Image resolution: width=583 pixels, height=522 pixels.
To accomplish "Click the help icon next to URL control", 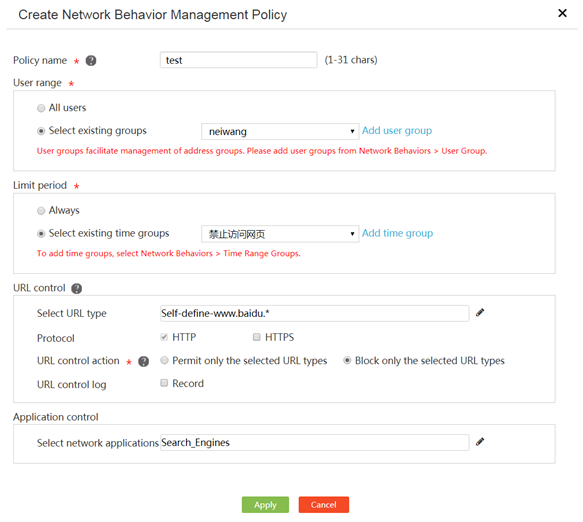I will tap(77, 288).
